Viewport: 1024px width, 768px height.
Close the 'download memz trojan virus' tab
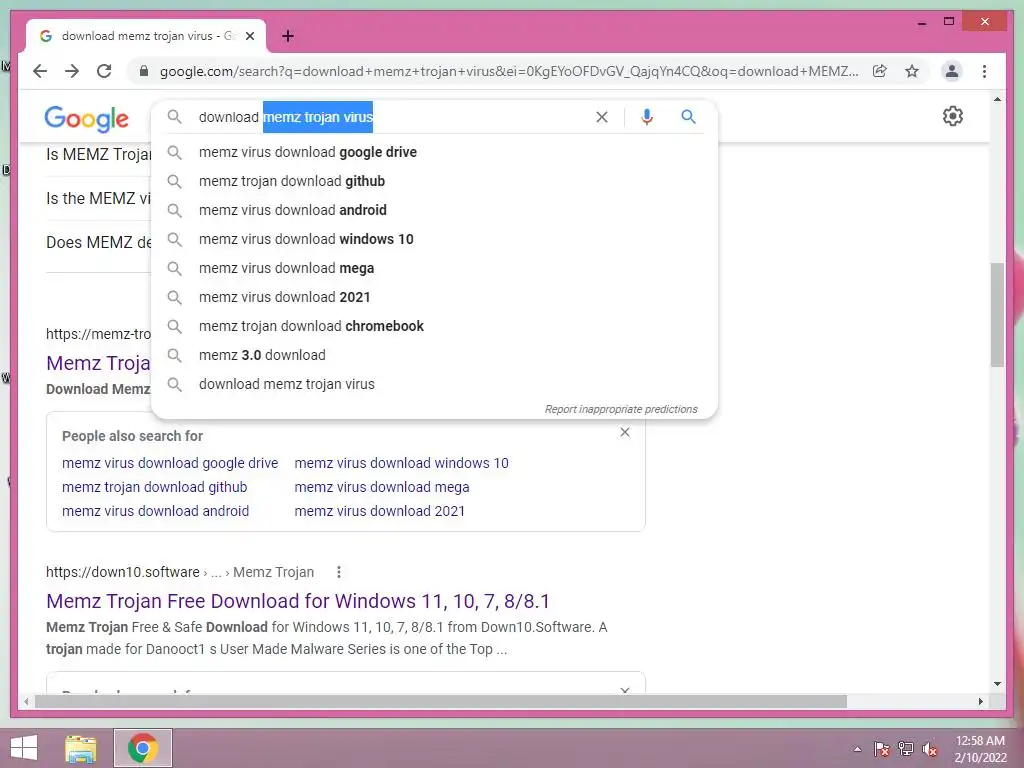[x=249, y=36]
